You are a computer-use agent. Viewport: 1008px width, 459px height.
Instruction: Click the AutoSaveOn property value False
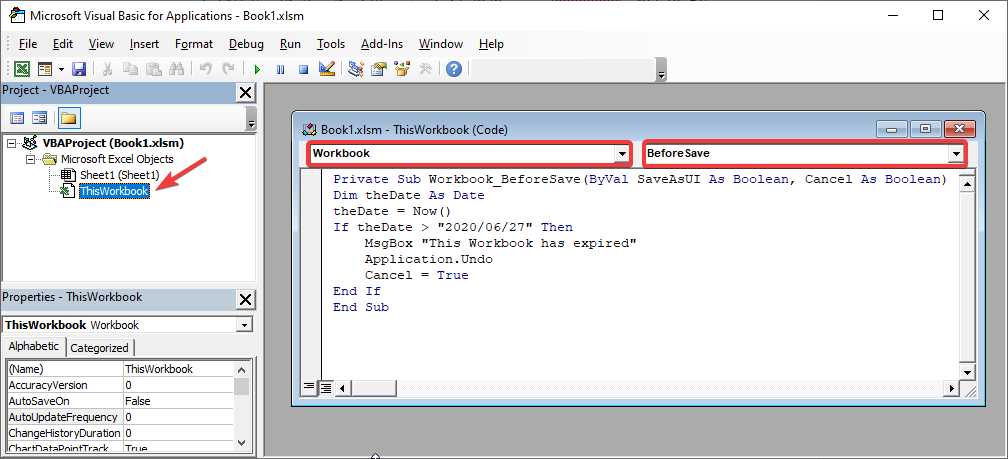coord(178,401)
